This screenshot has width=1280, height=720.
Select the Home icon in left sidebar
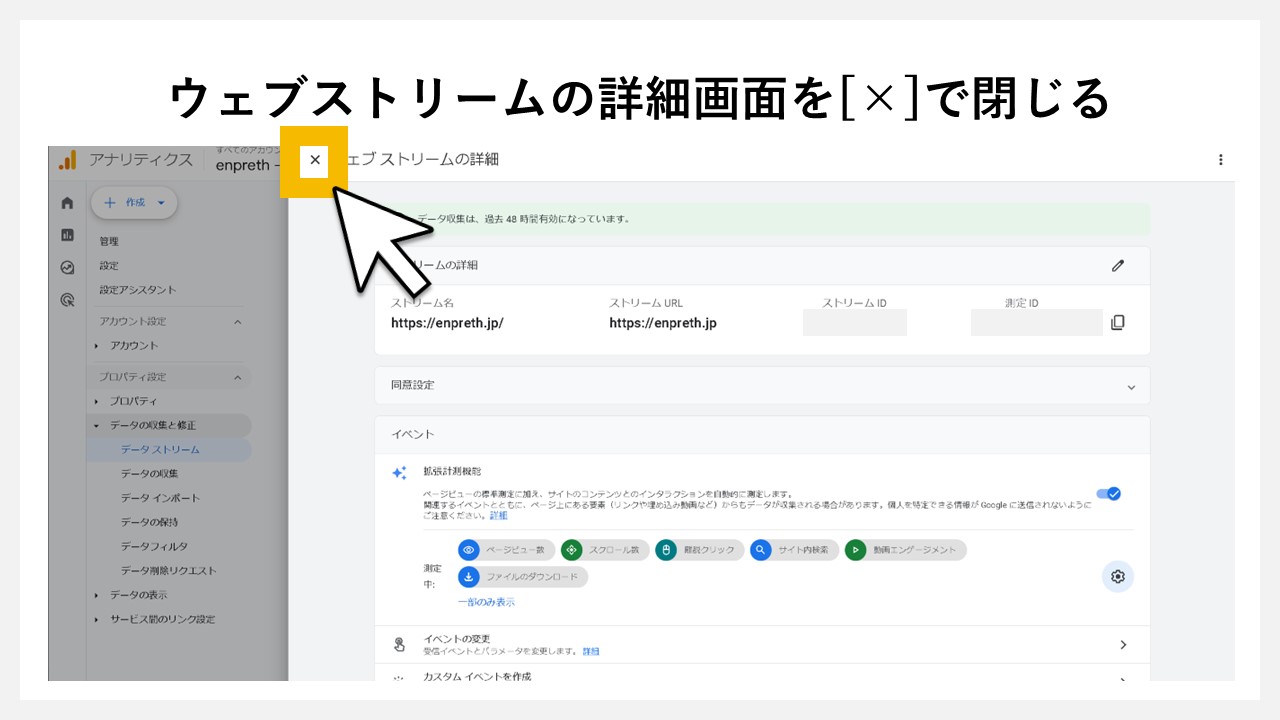66,202
